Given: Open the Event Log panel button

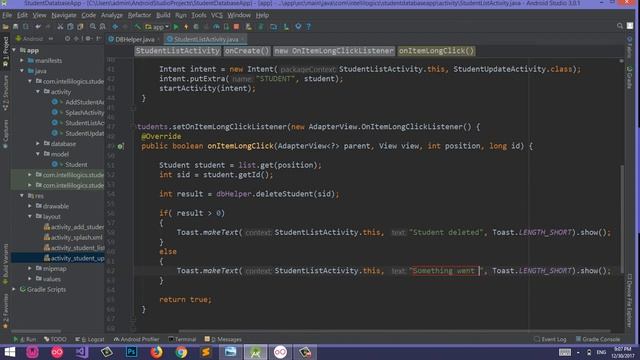Looking at the screenshot, I should tap(550, 339).
